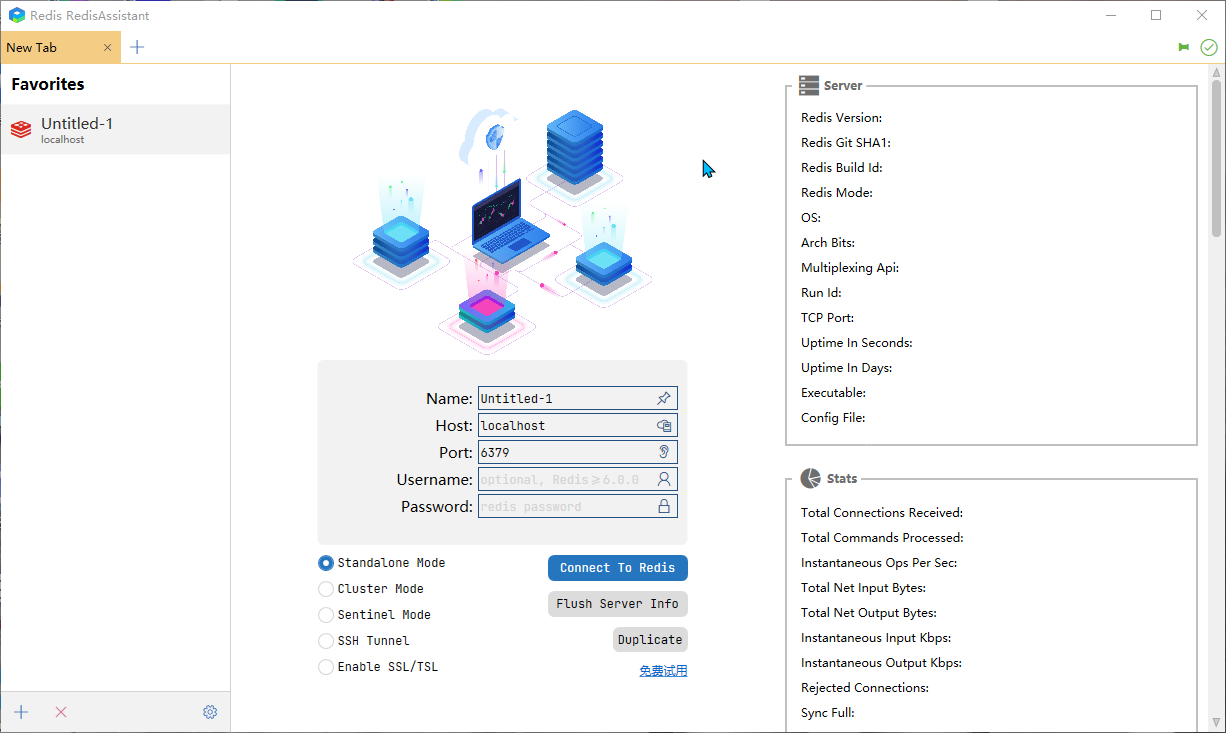Enable the SSH Tunnel option
The height and width of the screenshot is (733, 1226).
point(326,641)
